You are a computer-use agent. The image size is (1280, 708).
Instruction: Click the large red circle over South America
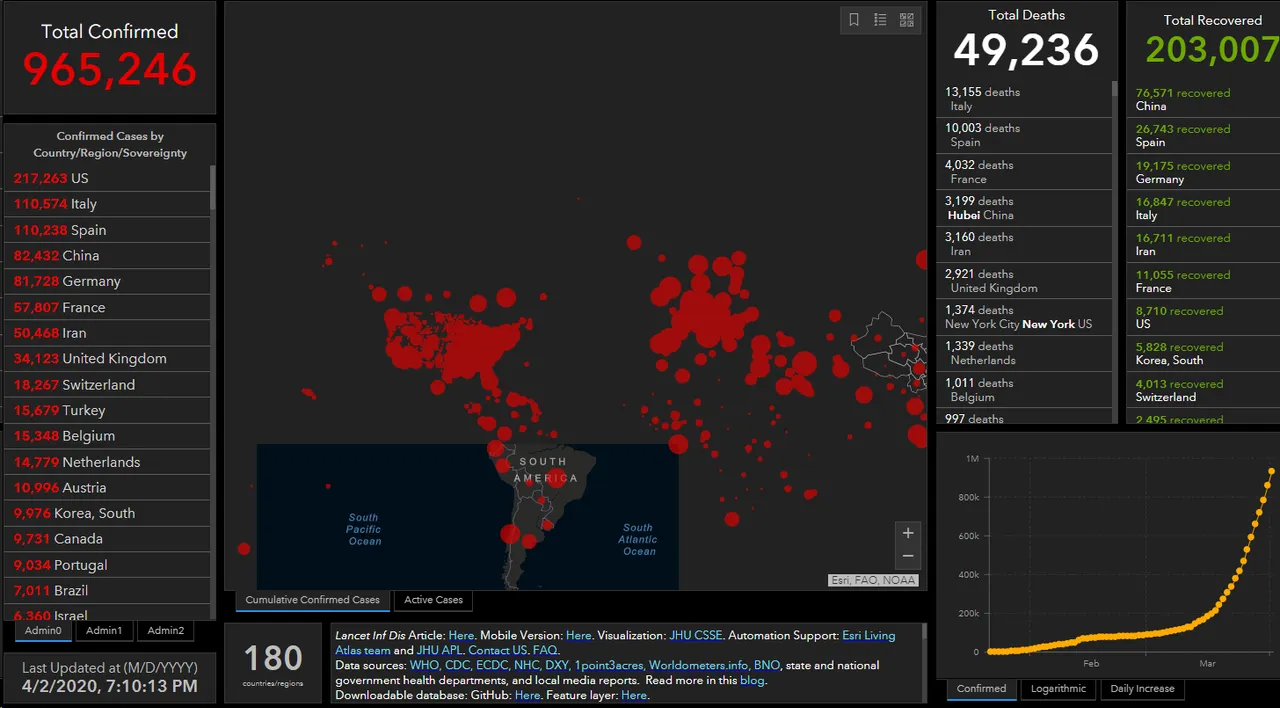557,479
